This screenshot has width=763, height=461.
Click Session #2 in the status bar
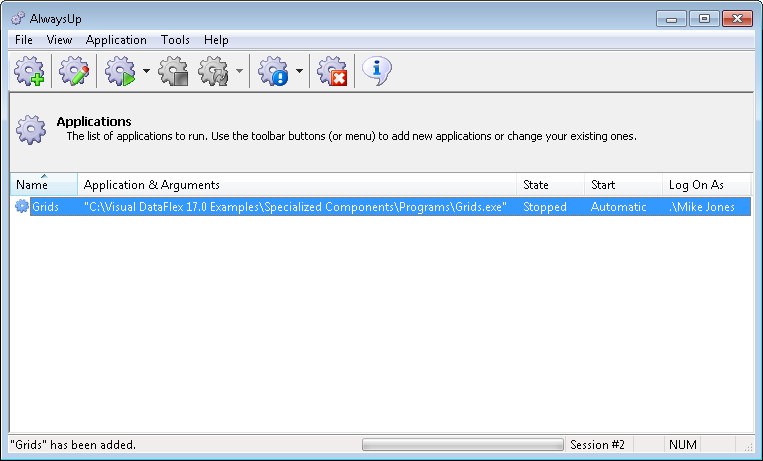click(597, 444)
